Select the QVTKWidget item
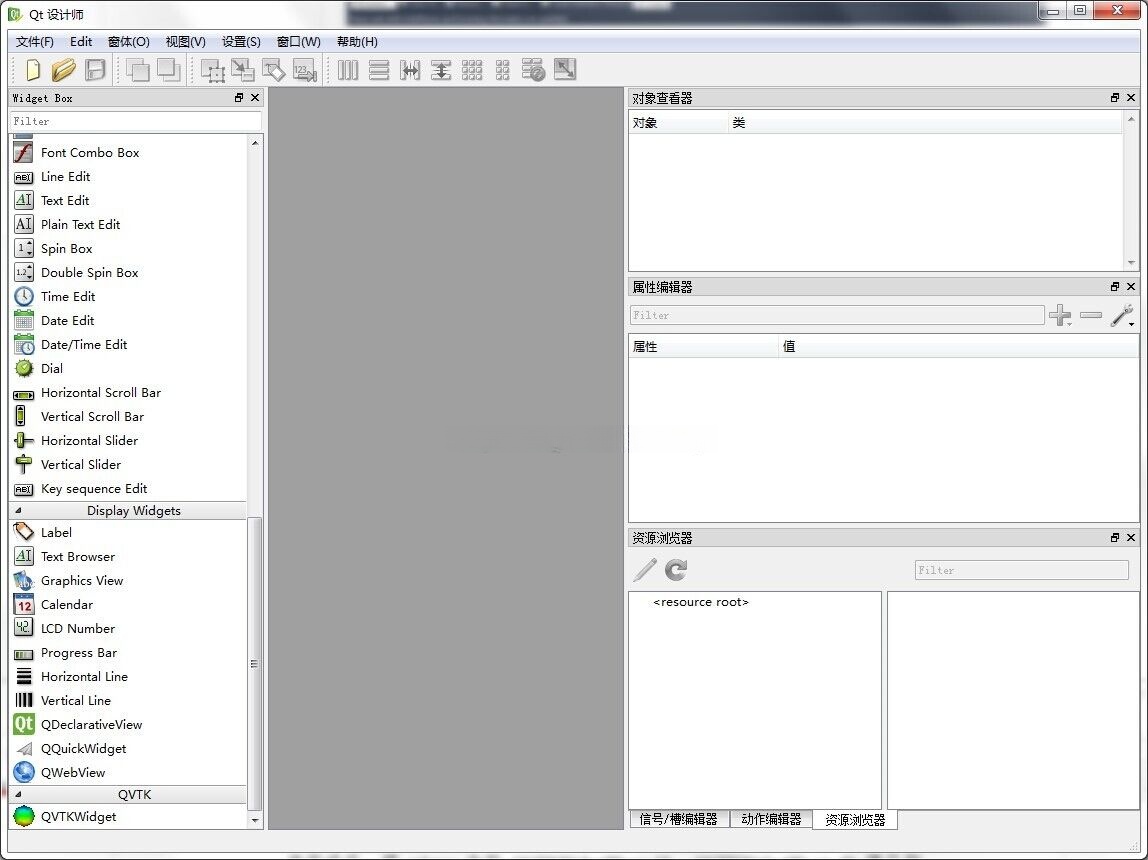 coord(129,816)
